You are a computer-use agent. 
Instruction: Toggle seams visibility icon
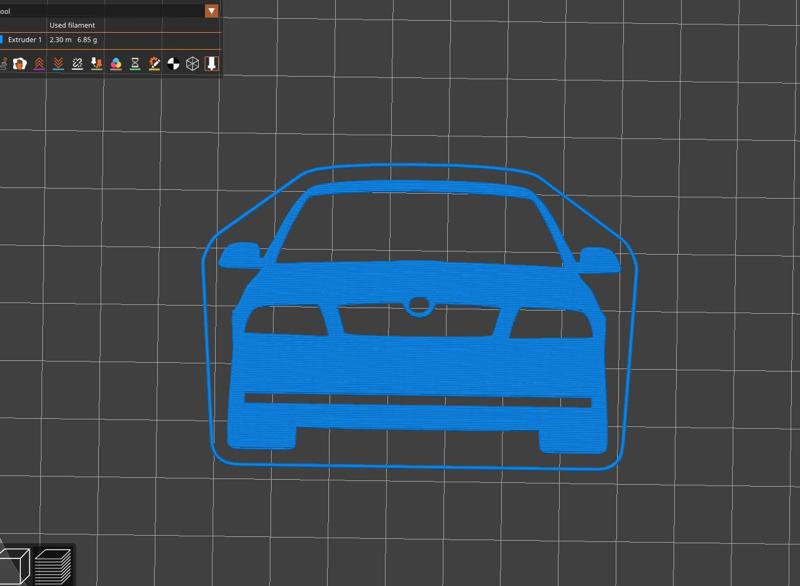click(x=77, y=64)
